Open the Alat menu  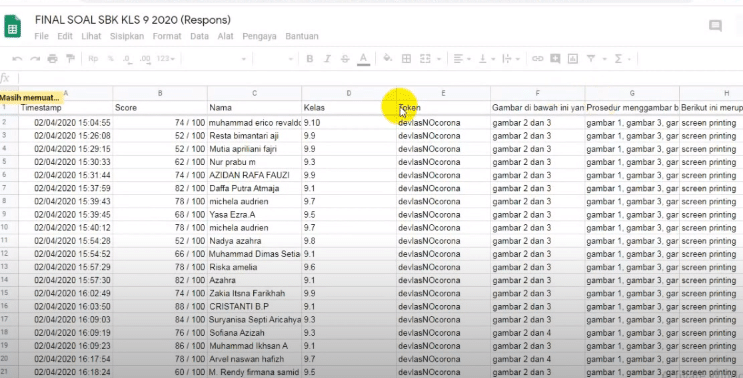coord(226,36)
